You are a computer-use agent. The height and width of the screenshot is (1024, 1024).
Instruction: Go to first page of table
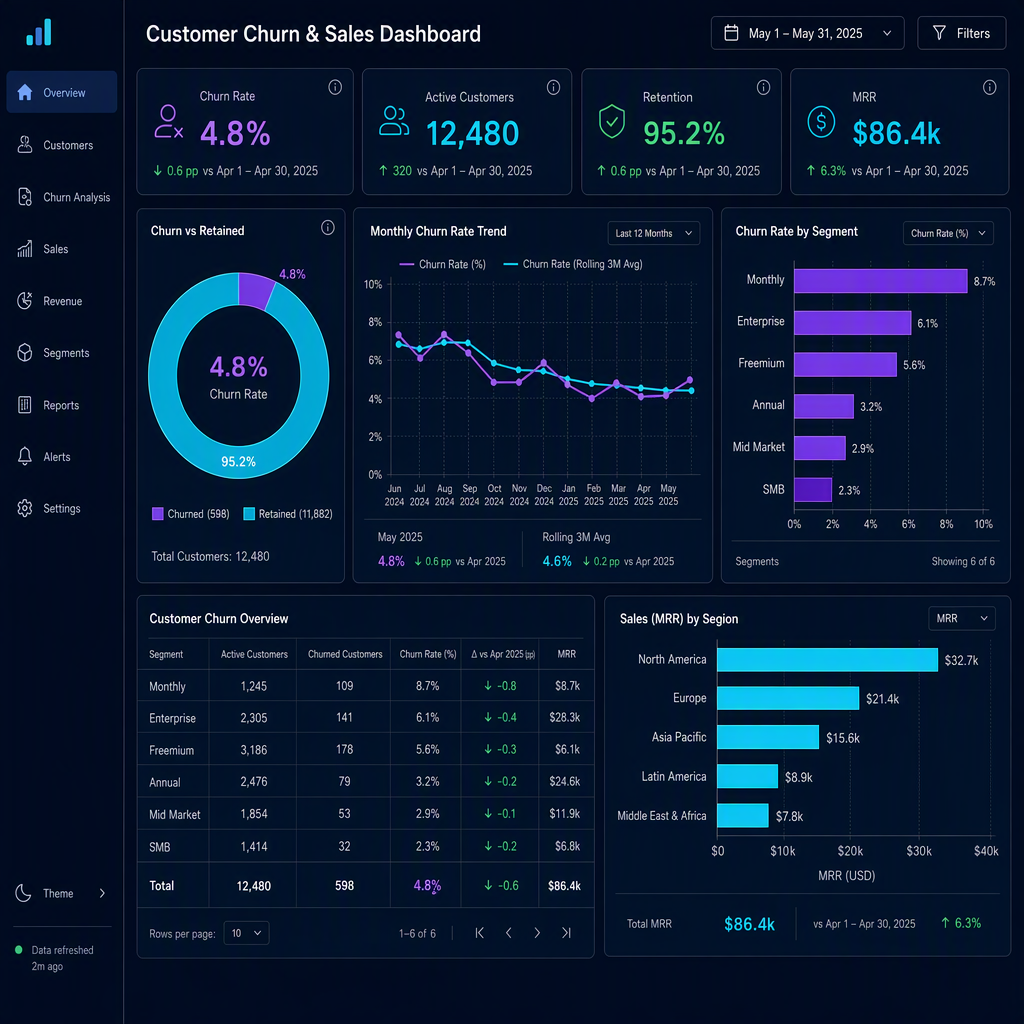pyautogui.click(x=479, y=933)
